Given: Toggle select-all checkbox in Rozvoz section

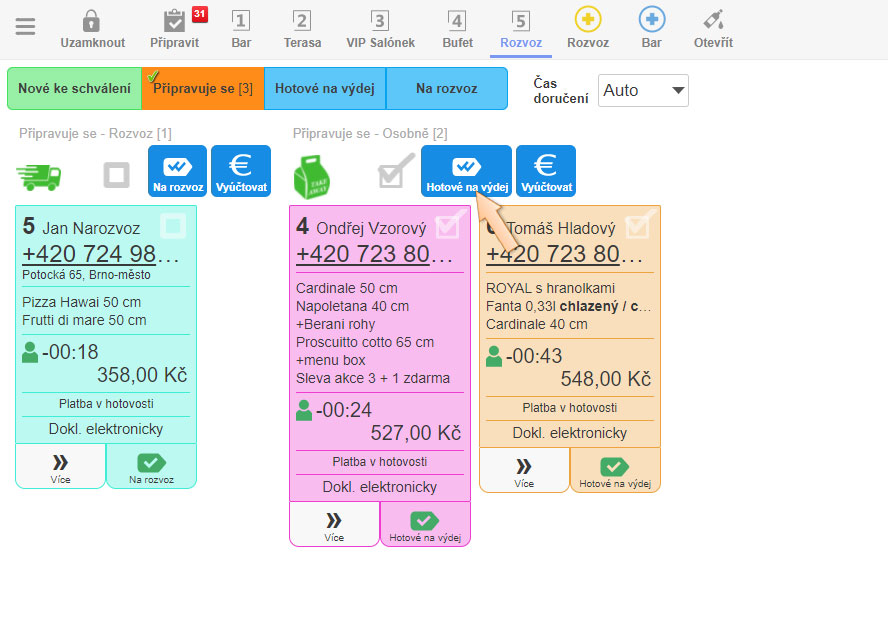Looking at the screenshot, I should point(117,175).
